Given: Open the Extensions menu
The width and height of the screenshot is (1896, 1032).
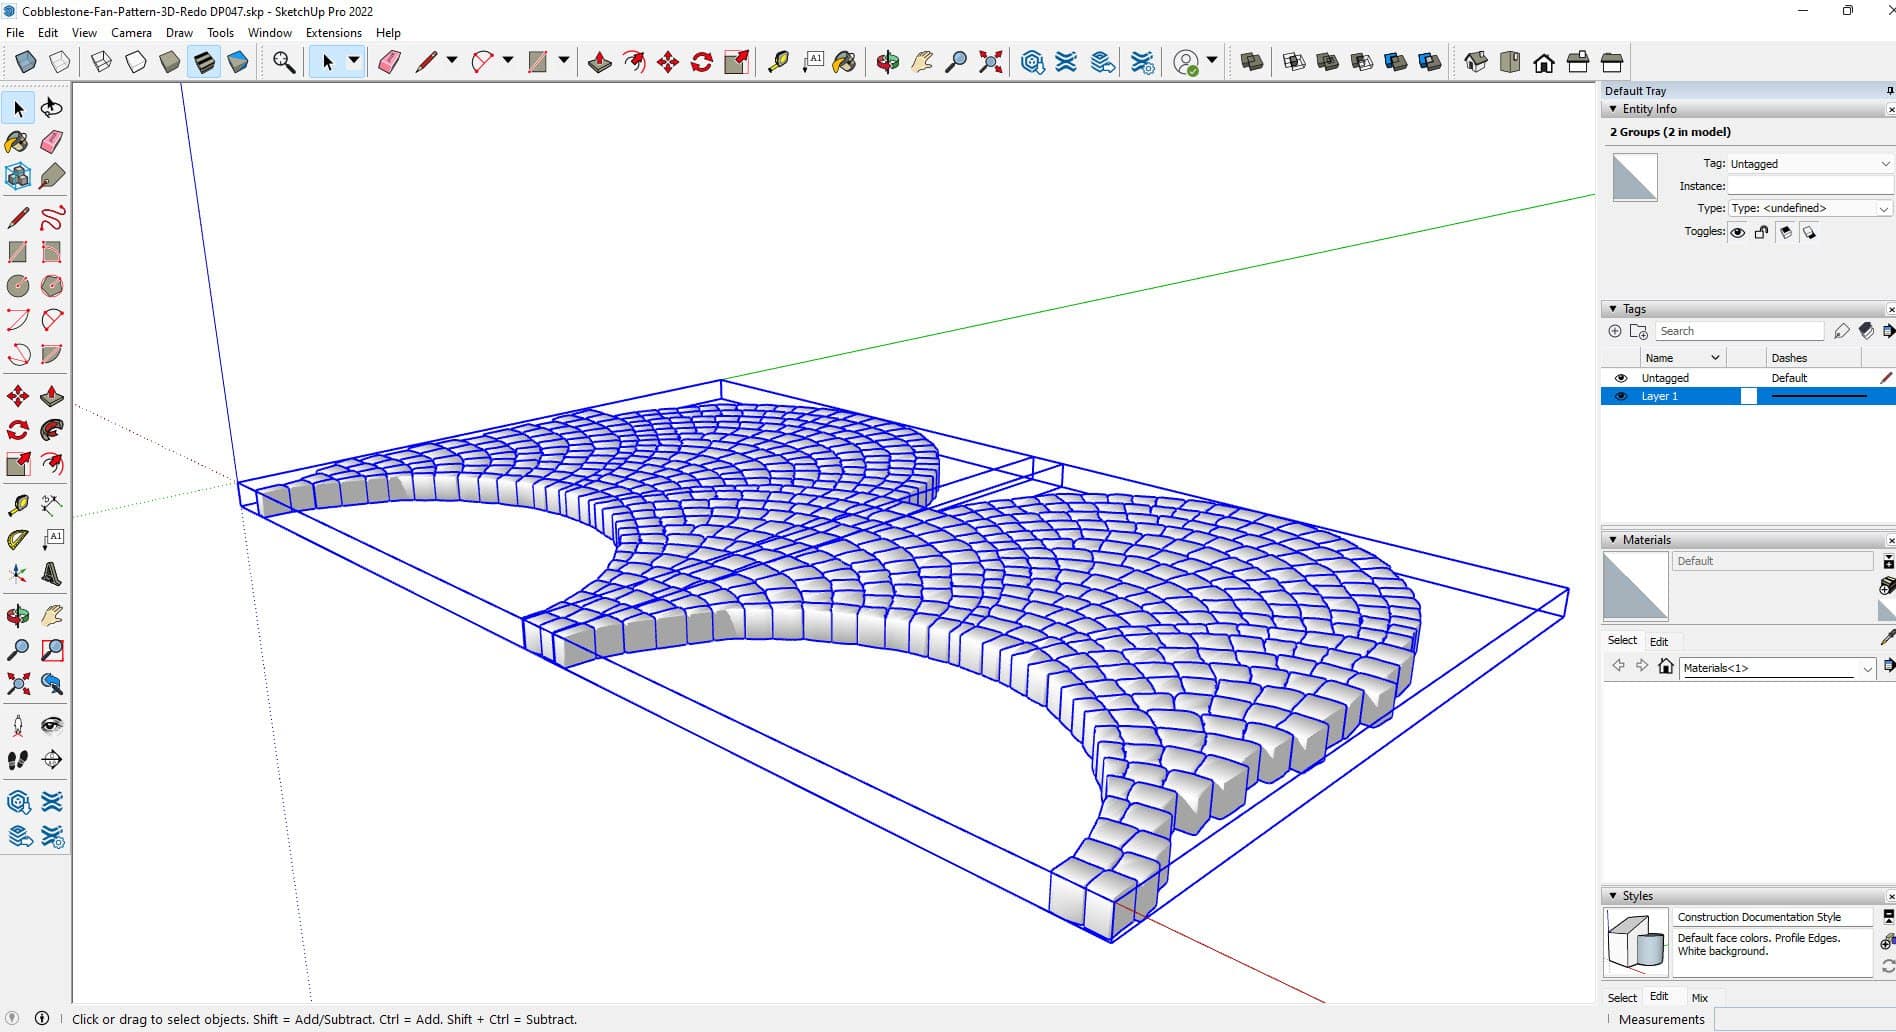Looking at the screenshot, I should coord(333,33).
